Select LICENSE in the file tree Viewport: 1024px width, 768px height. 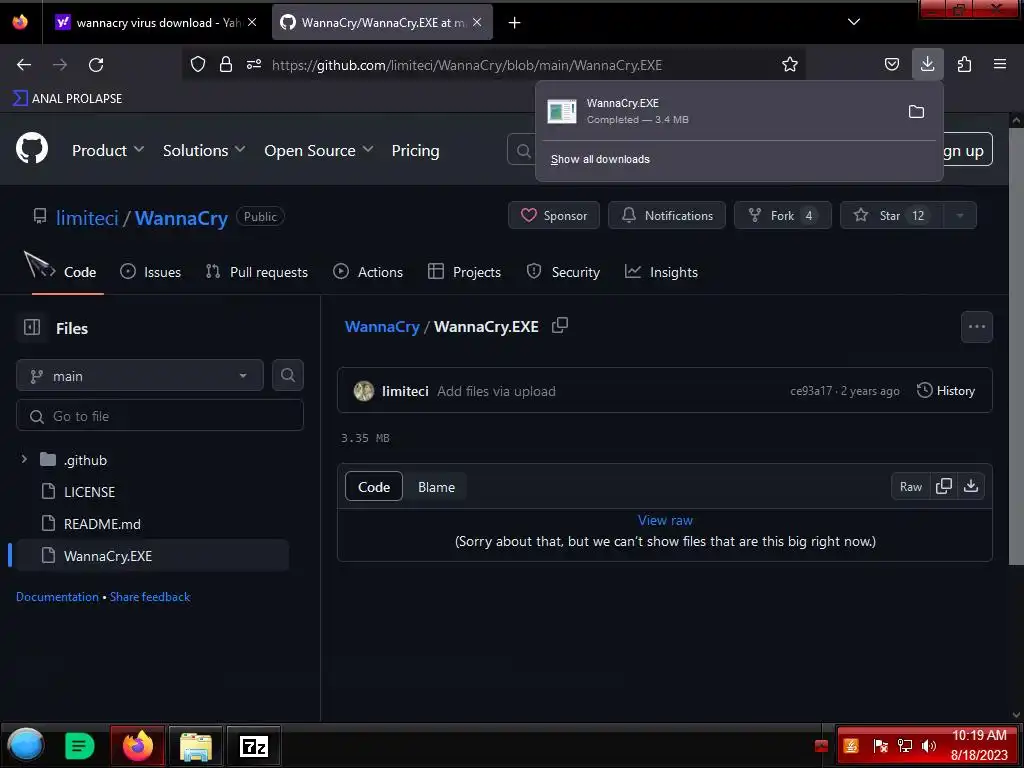tap(89, 491)
